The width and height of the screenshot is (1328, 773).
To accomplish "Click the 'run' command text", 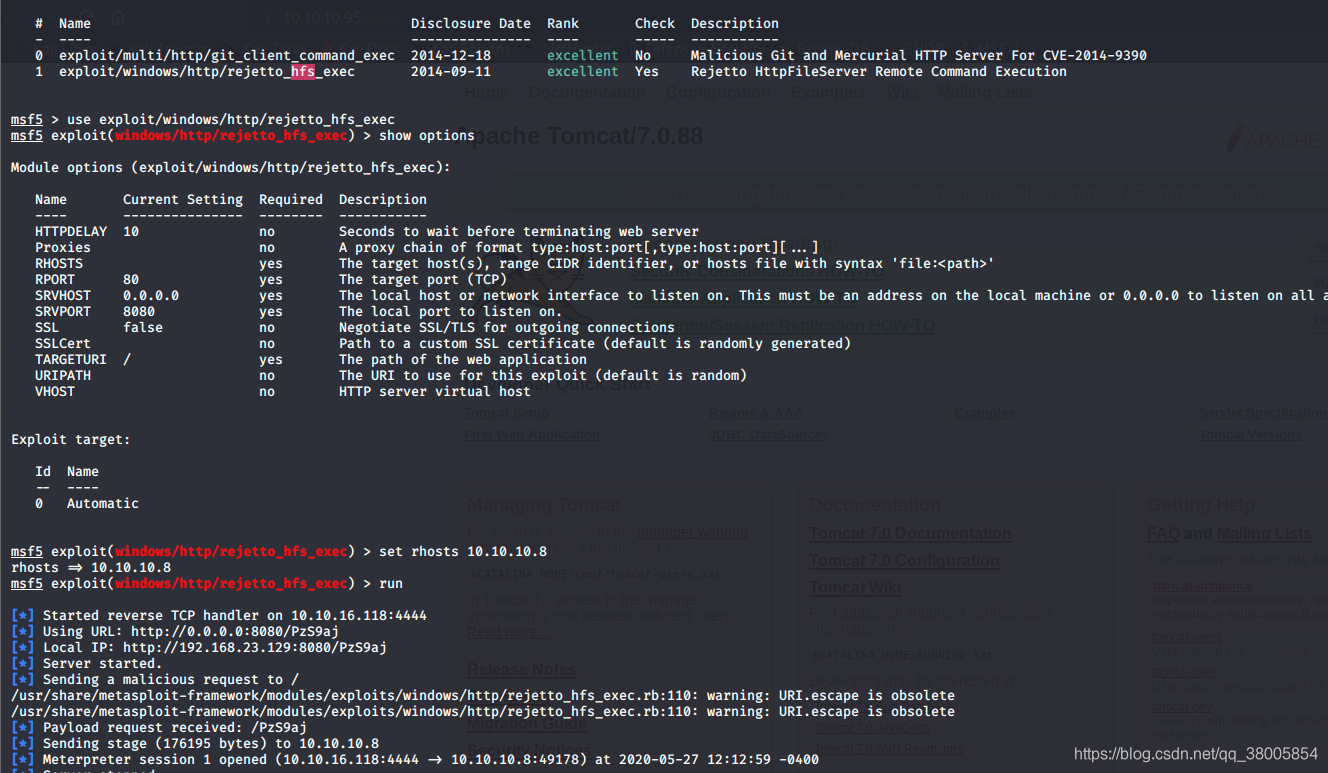I will tap(391, 583).
